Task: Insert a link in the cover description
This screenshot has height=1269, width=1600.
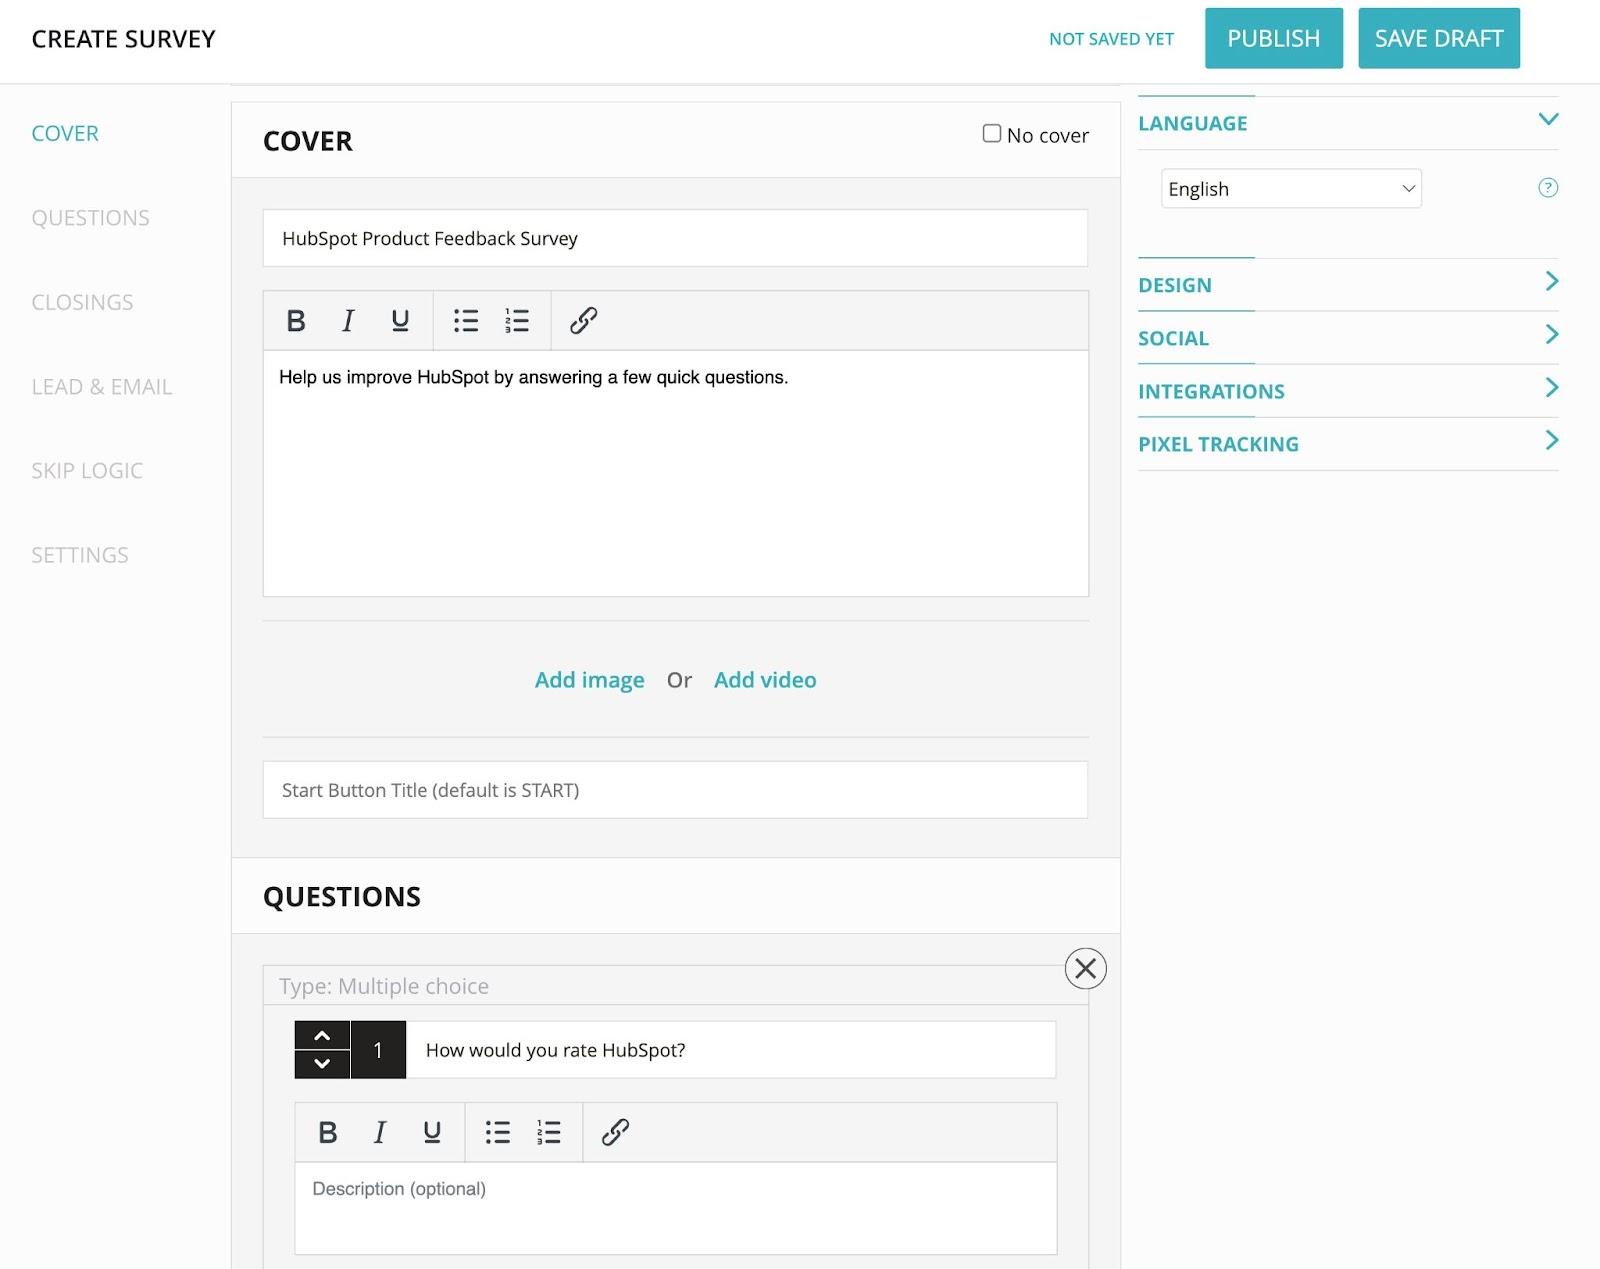Action: 584,321
